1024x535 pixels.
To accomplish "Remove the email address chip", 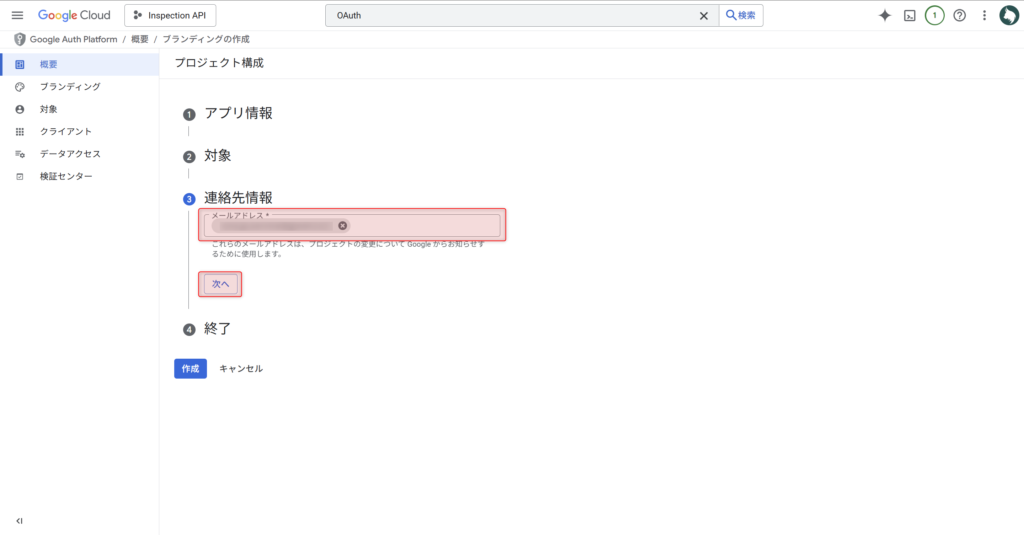I will pos(343,226).
